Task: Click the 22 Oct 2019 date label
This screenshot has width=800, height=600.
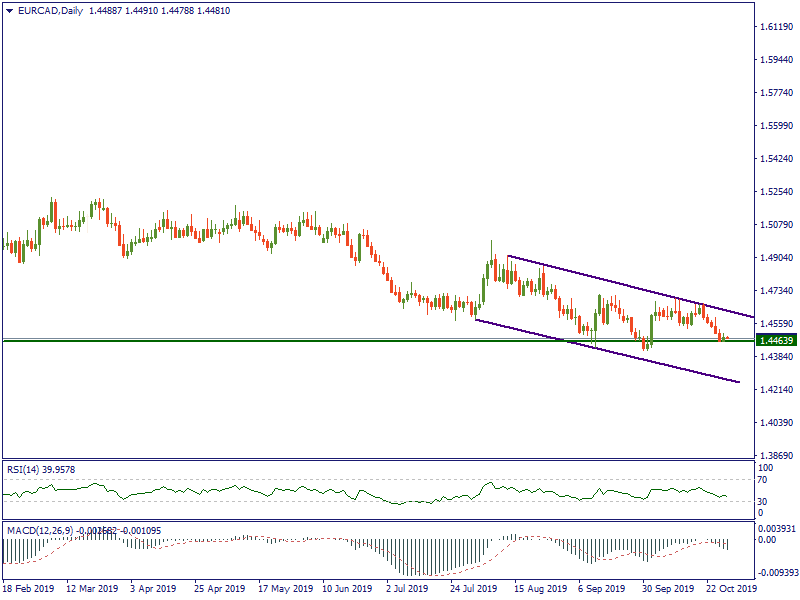Action: 732,589
